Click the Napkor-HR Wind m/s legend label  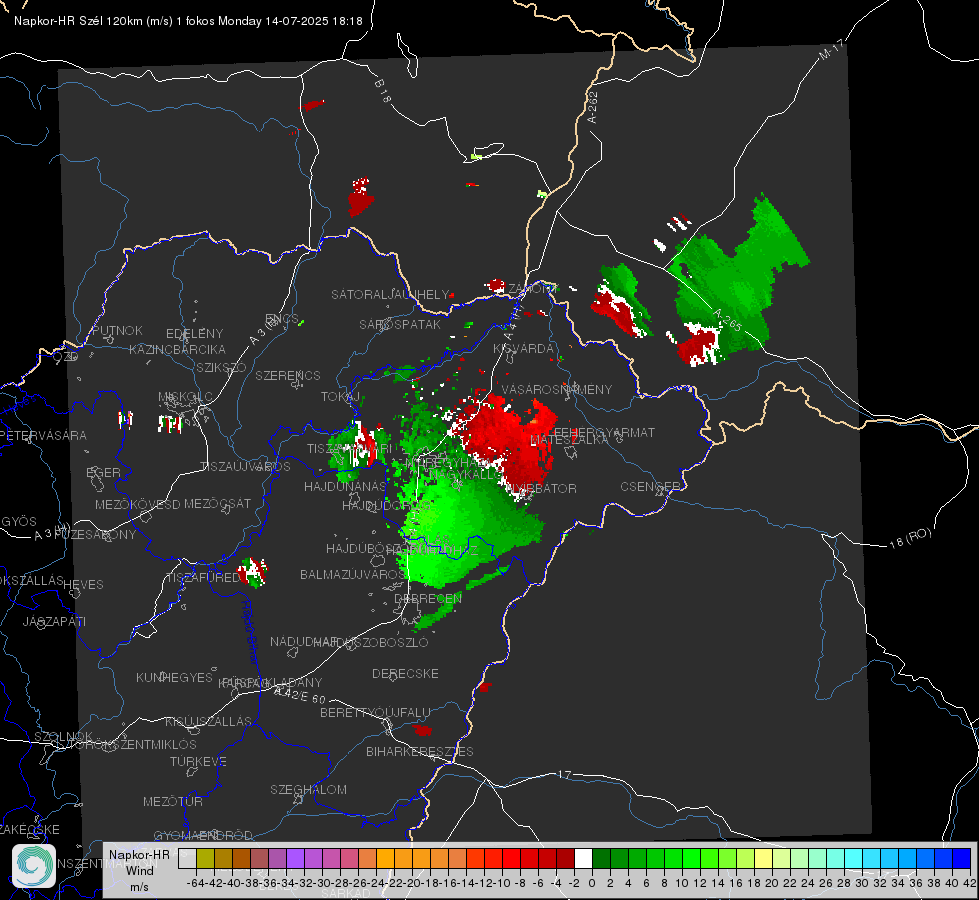point(139,870)
